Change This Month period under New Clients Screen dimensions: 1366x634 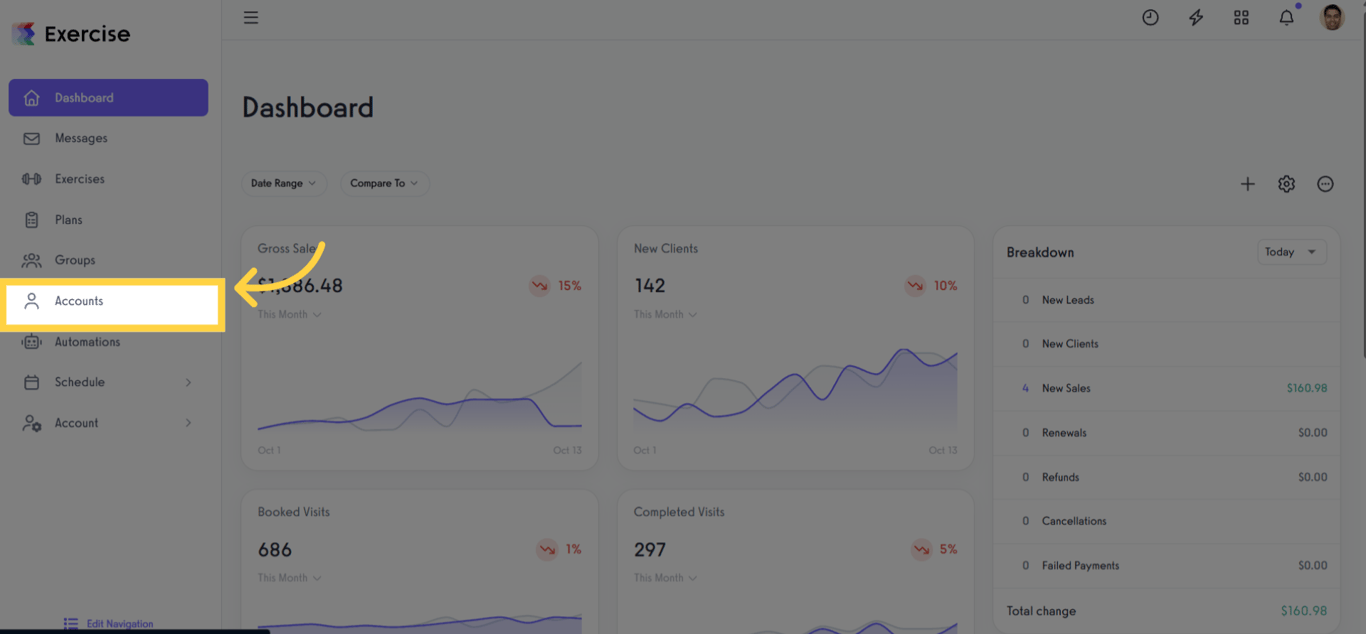665,314
